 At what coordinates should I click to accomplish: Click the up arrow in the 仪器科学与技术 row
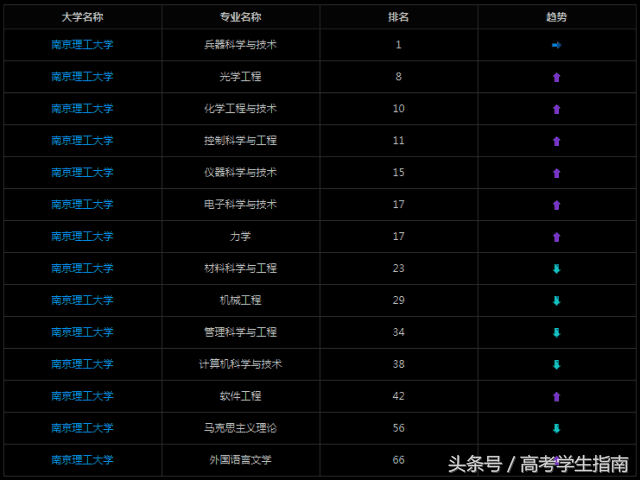coord(556,173)
